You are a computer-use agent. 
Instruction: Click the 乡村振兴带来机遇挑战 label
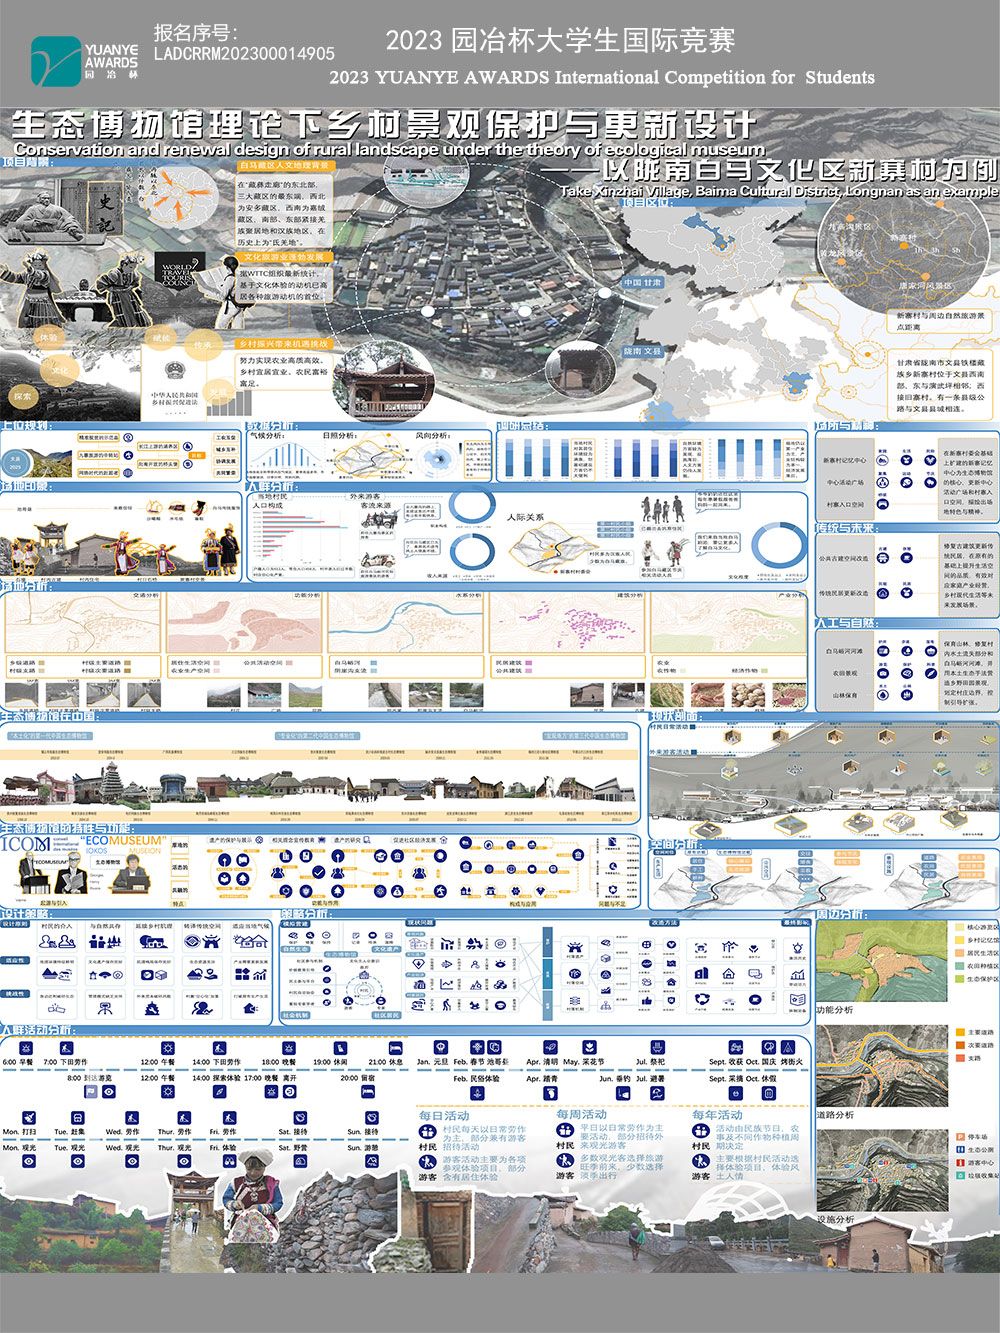(283, 343)
